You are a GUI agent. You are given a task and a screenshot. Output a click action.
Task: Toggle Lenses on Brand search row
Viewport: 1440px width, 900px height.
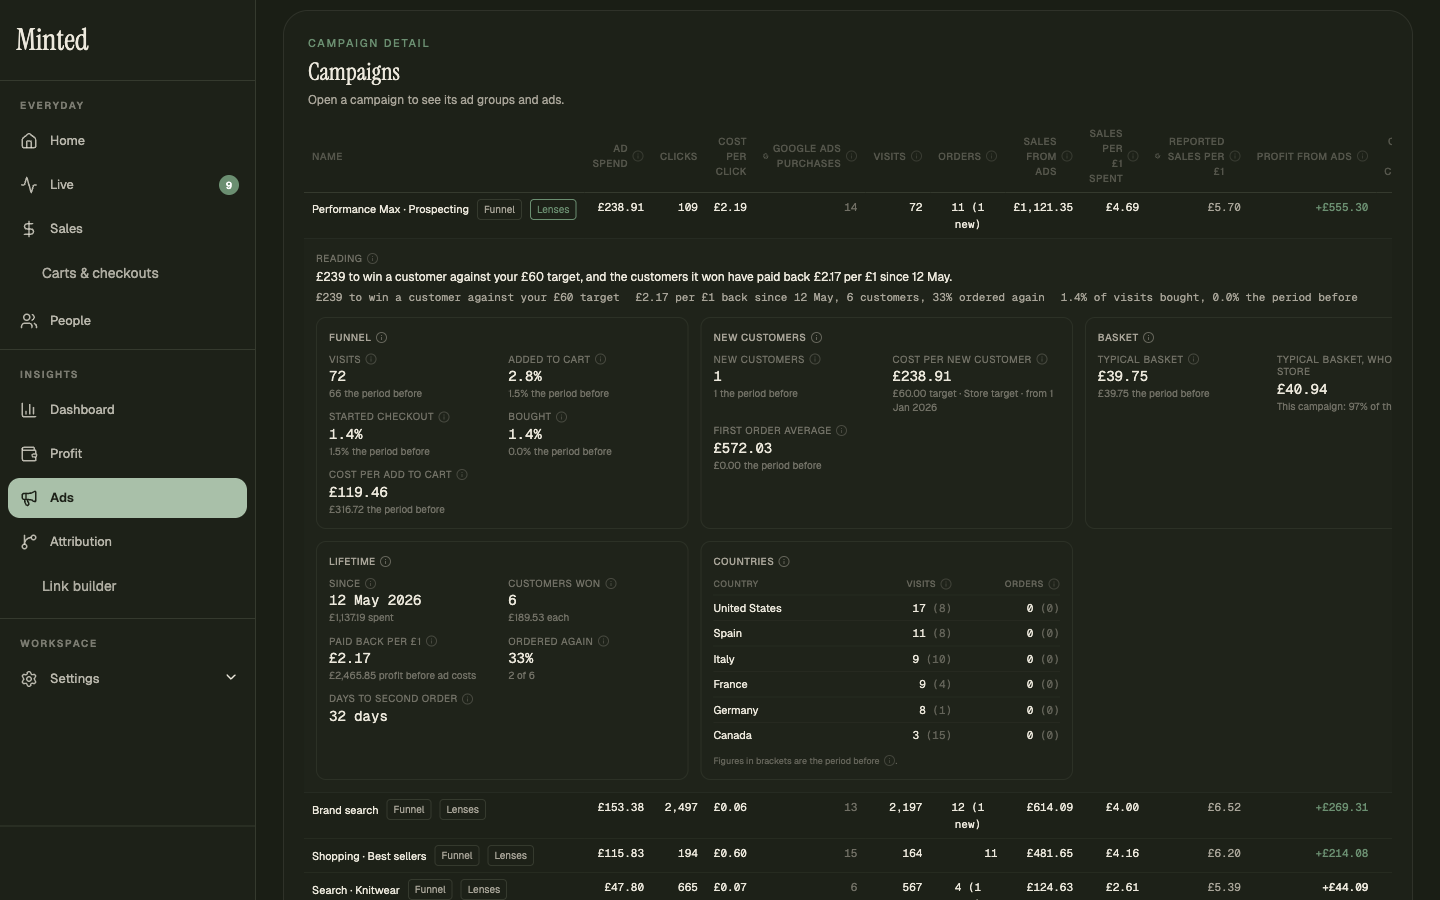point(462,810)
